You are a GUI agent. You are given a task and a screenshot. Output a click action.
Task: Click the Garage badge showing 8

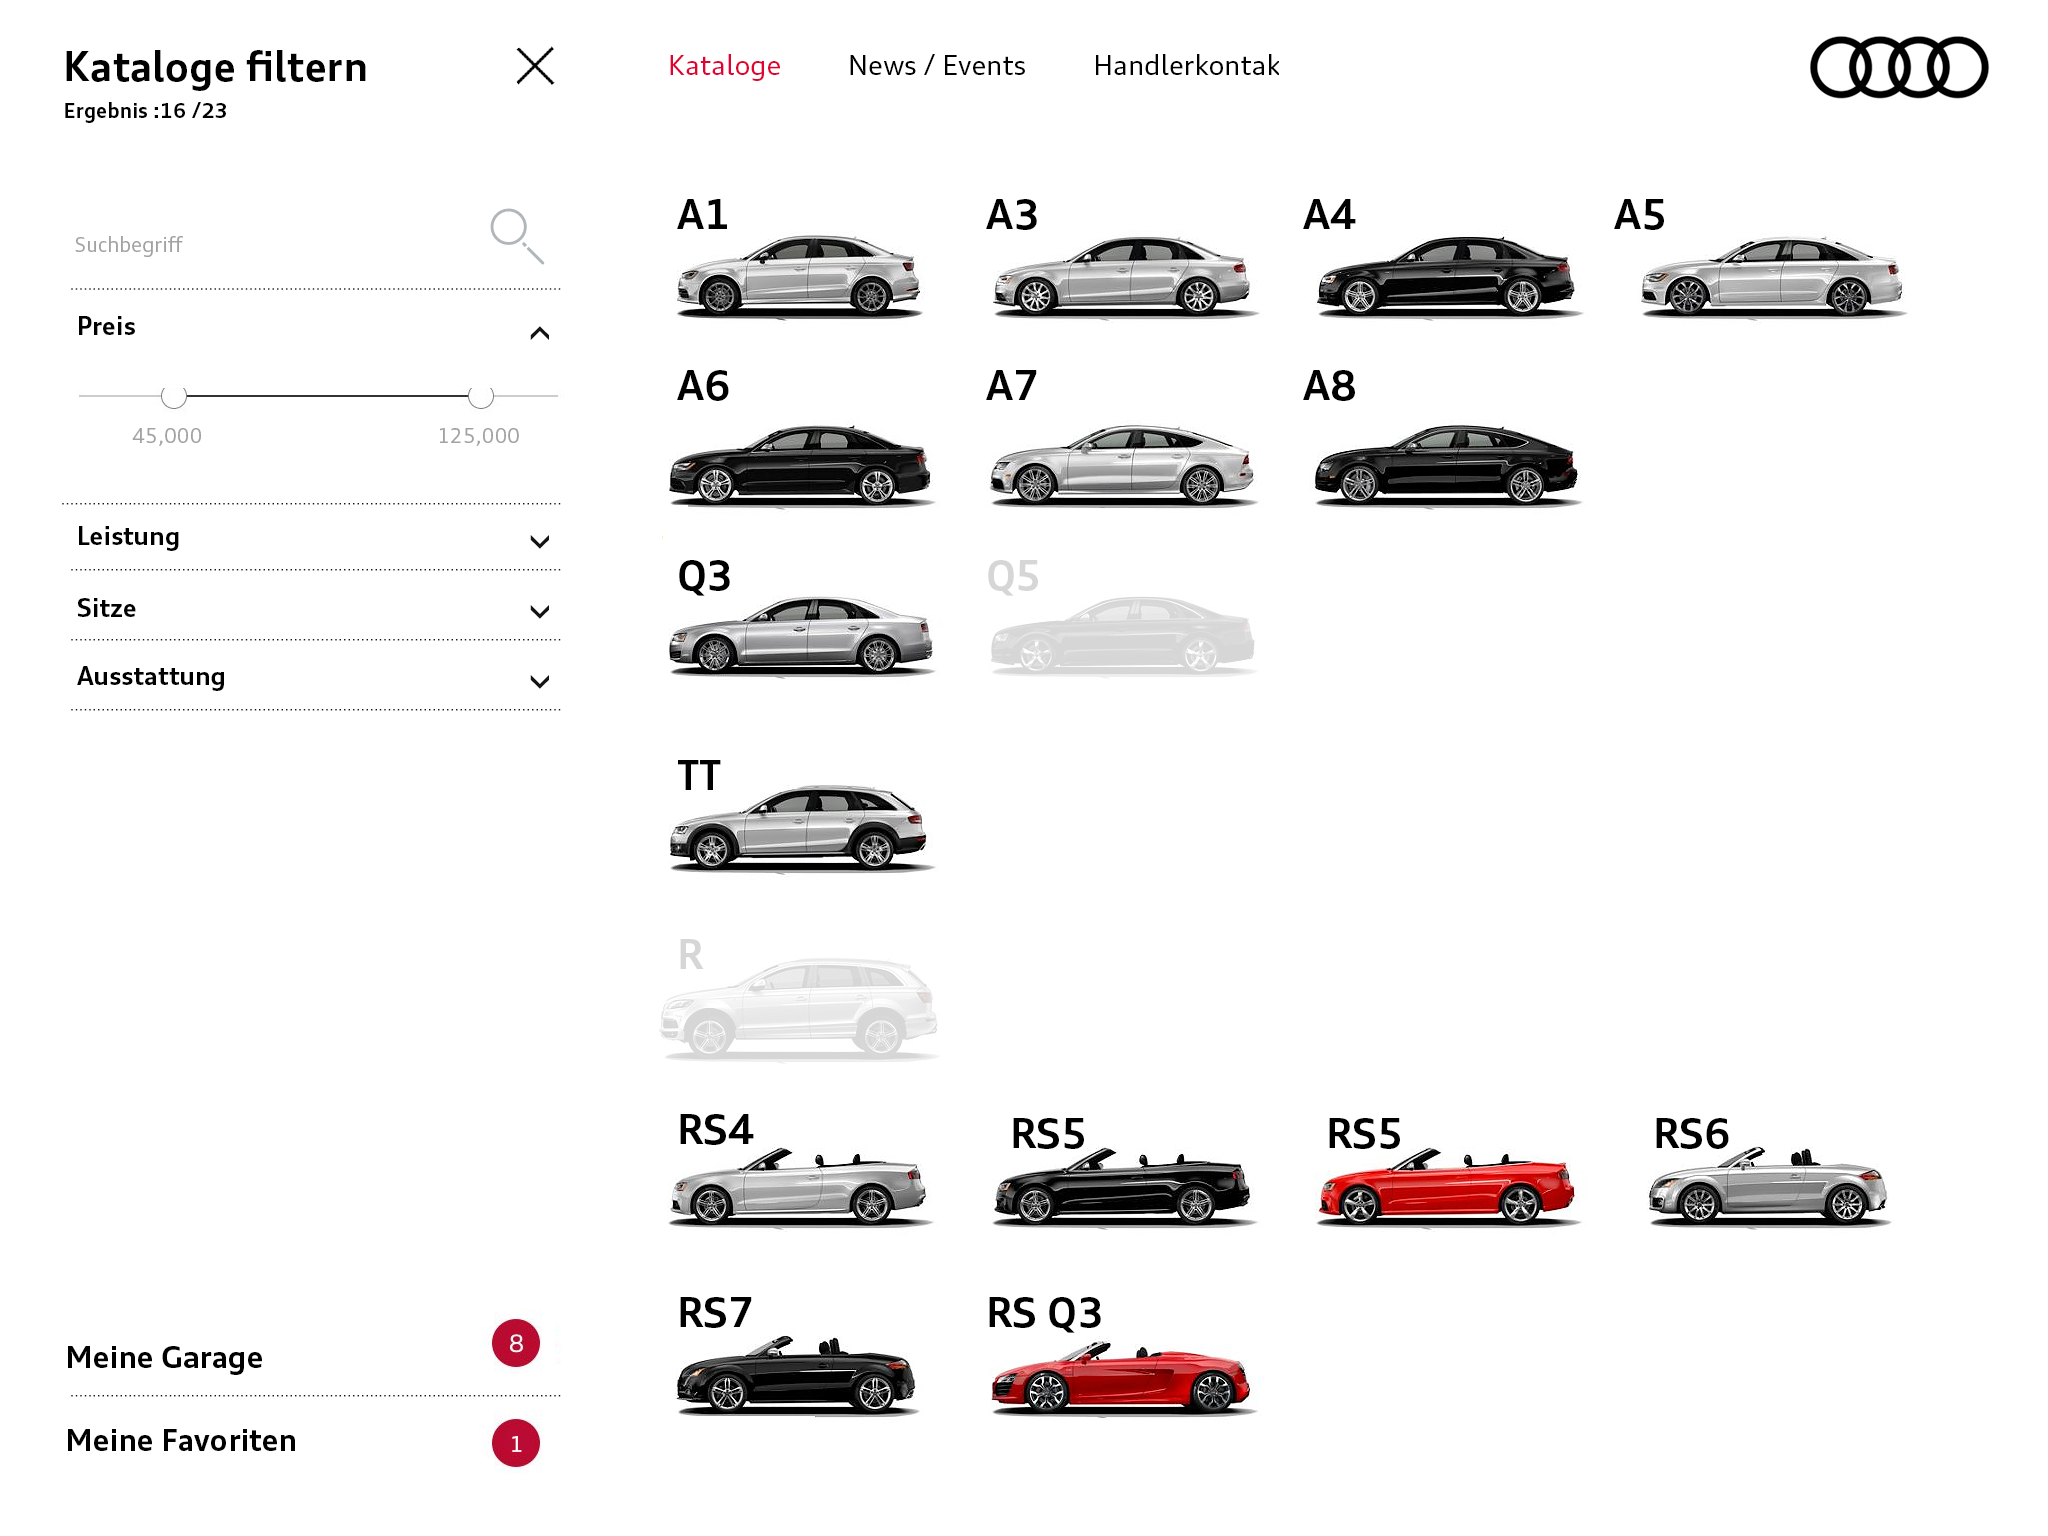click(x=516, y=1343)
